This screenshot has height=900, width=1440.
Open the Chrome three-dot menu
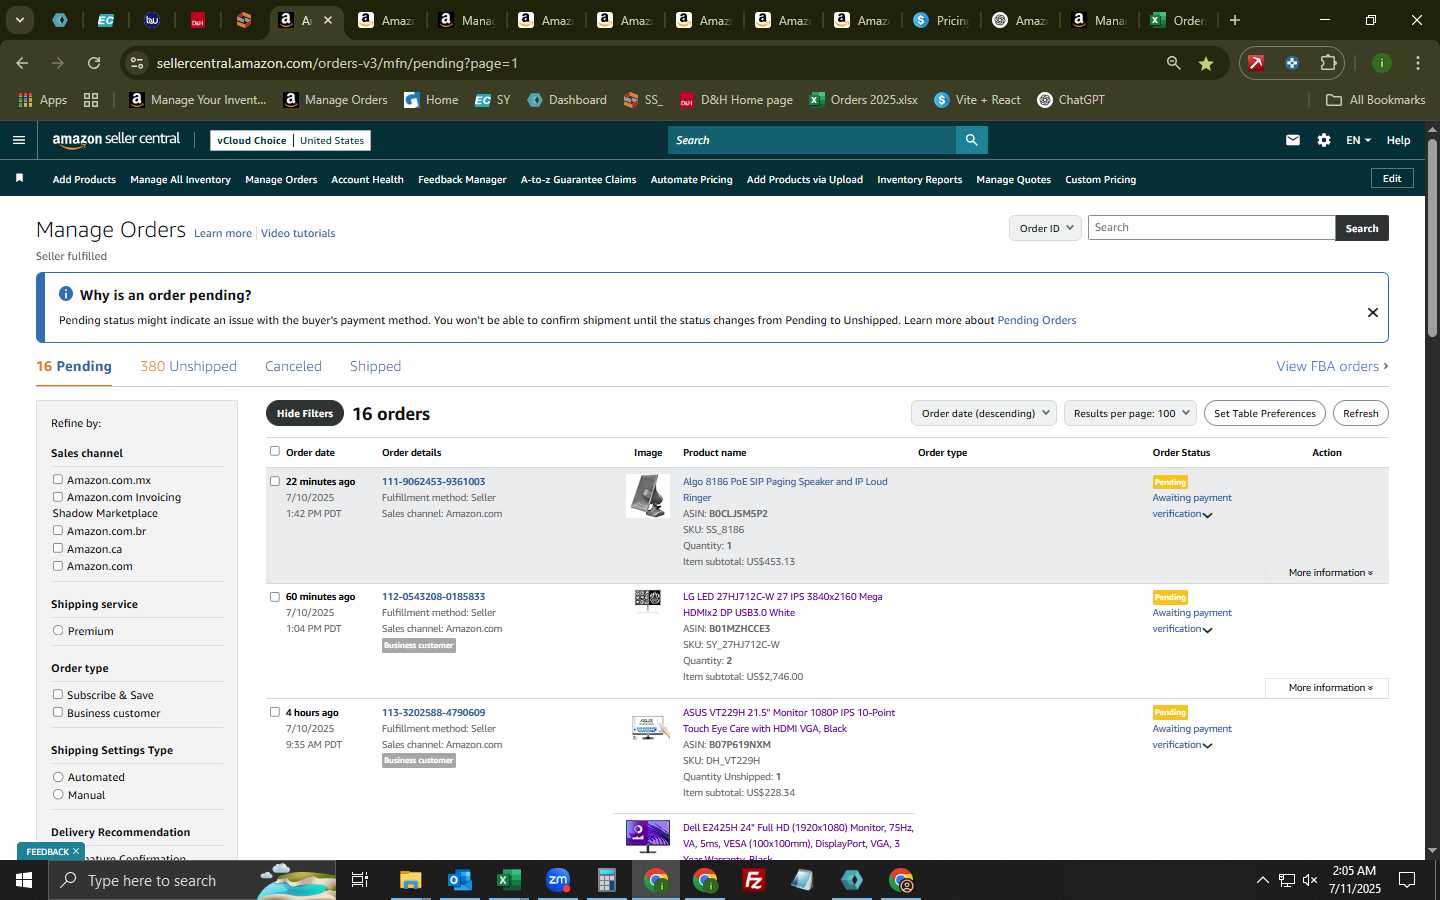[1418, 63]
